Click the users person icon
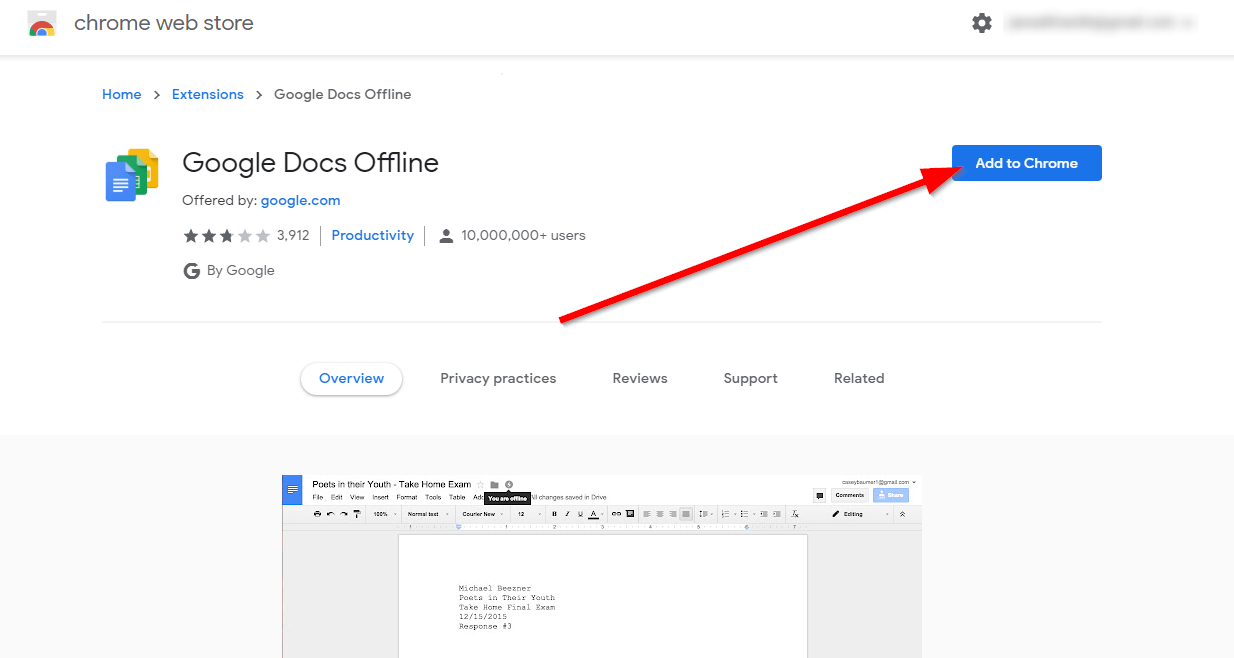 click(x=446, y=236)
